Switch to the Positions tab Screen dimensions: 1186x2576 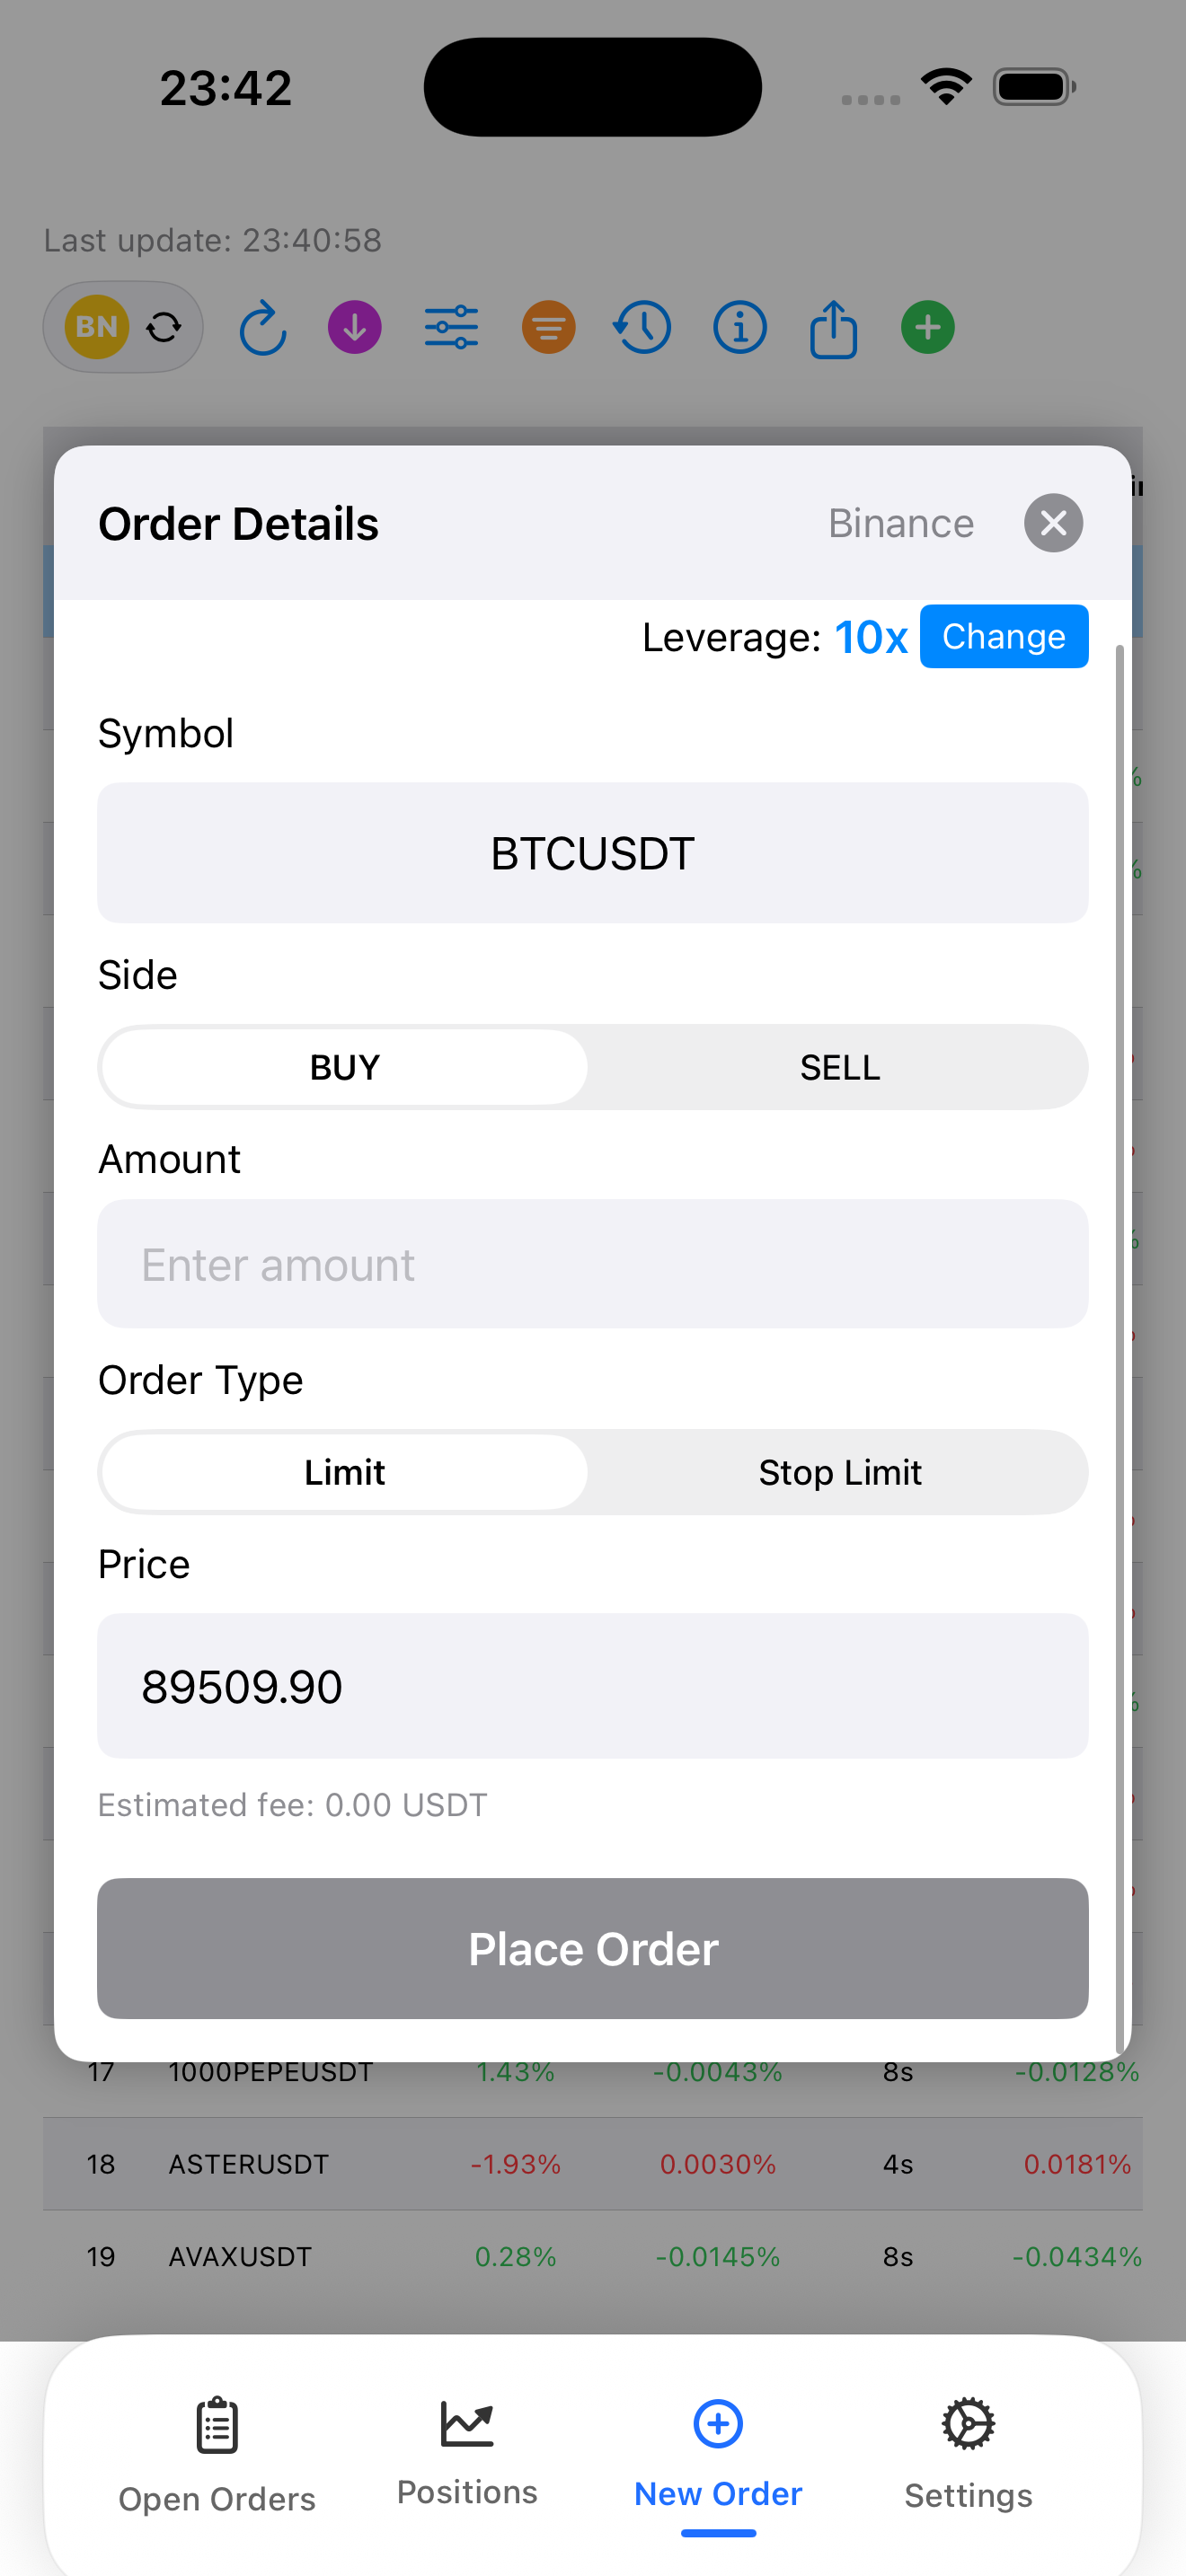click(467, 2451)
